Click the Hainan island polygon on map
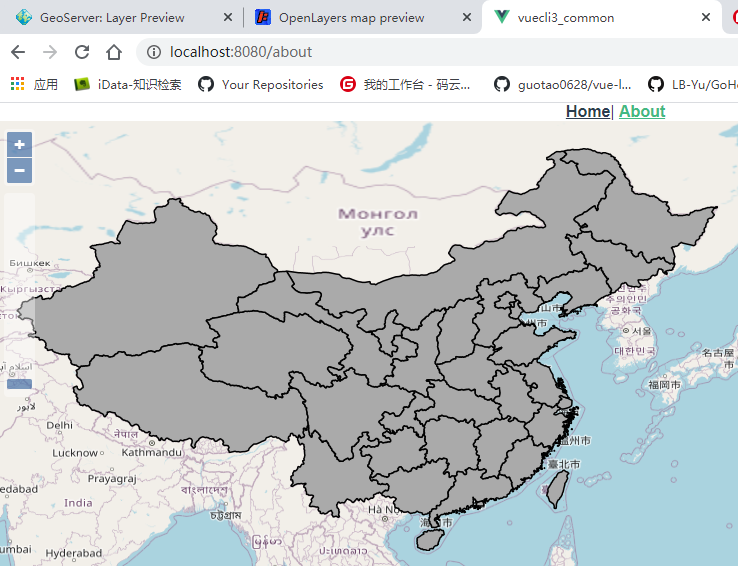Screen dimensions: 738x566 point(428,540)
